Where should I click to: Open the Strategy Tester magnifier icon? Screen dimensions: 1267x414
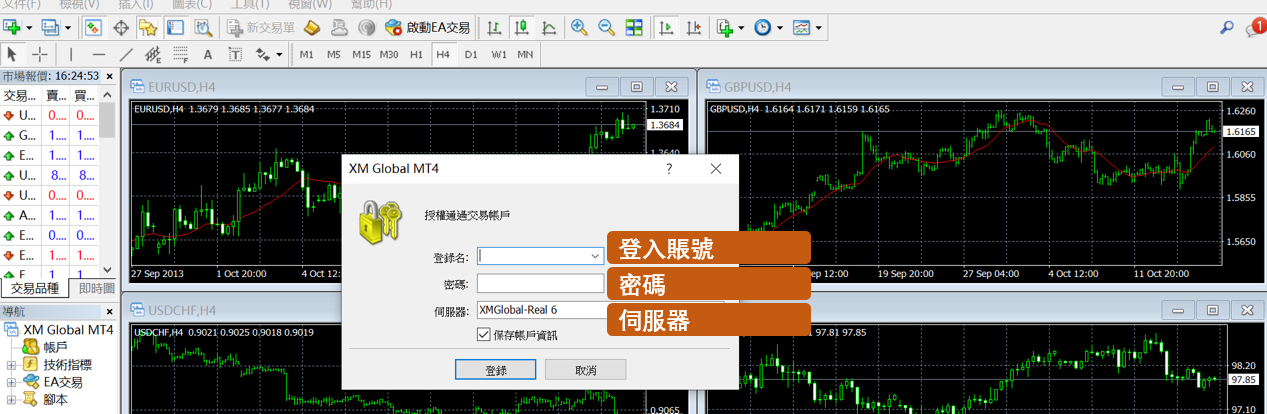[x=202, y=28]
